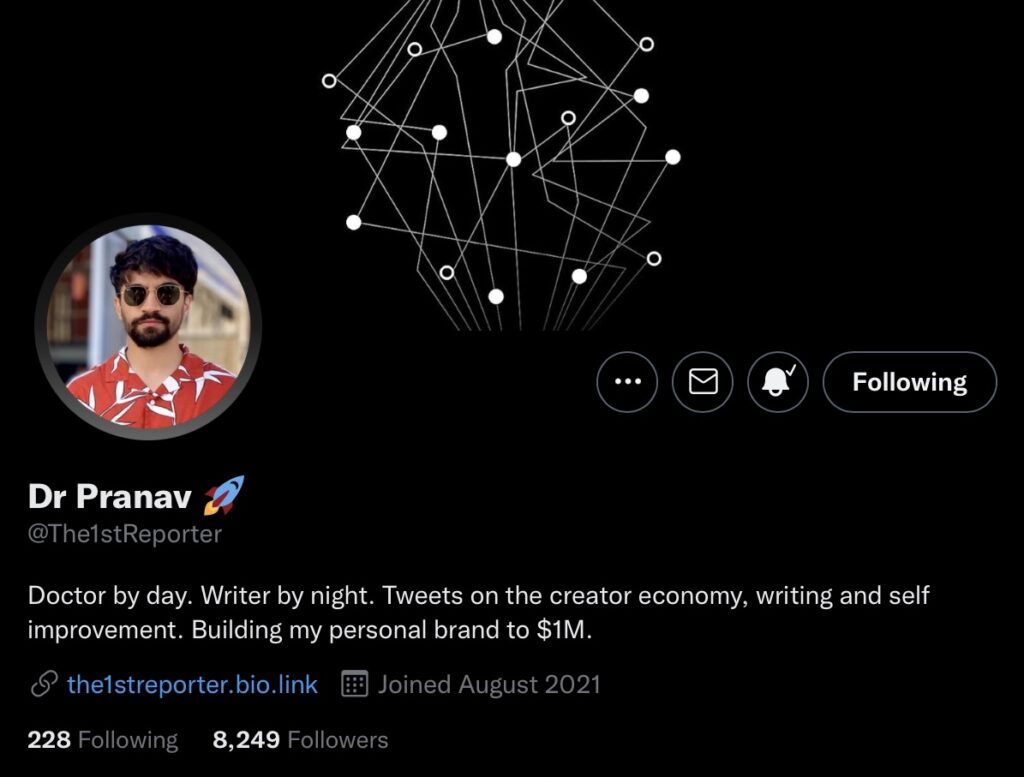Click the calendar icon by join date

(354, 685)
